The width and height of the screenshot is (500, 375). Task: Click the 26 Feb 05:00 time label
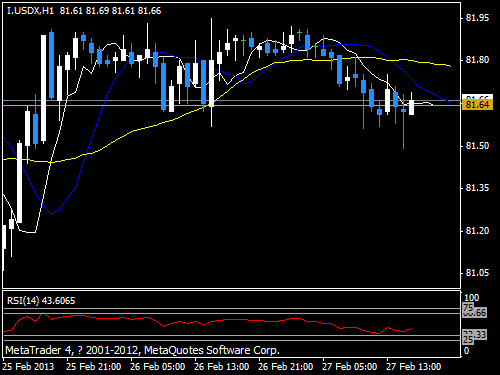[x=158, y=367]
